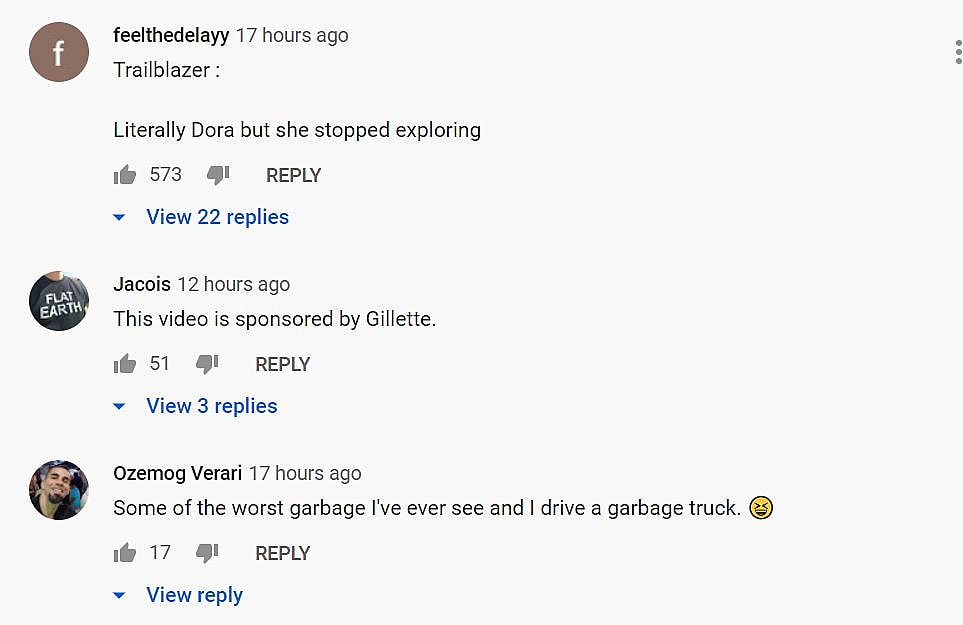Reply to Jacois's comment
Screen dimensions: 963x625
pyautogui.click(x=283, y=364)
